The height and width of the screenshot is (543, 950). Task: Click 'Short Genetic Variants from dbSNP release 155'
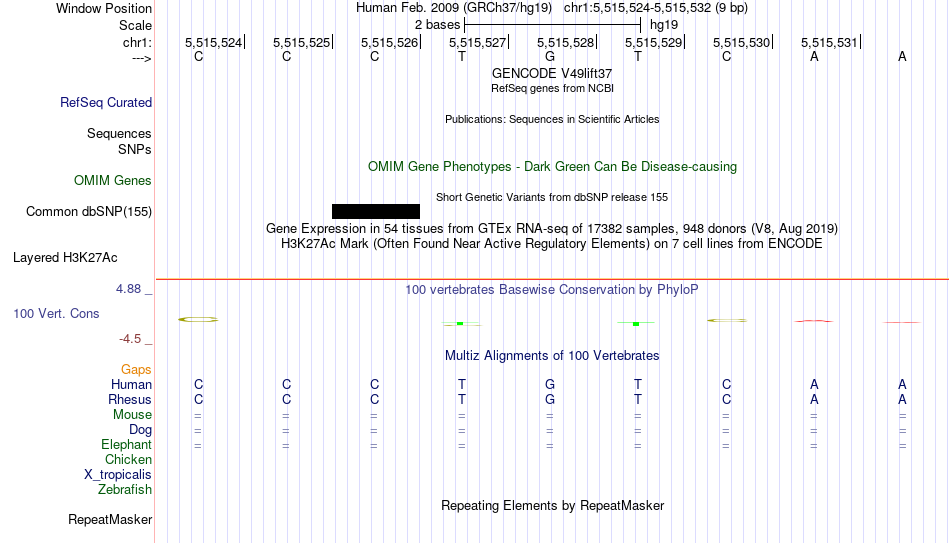click(x=552, y=198)
